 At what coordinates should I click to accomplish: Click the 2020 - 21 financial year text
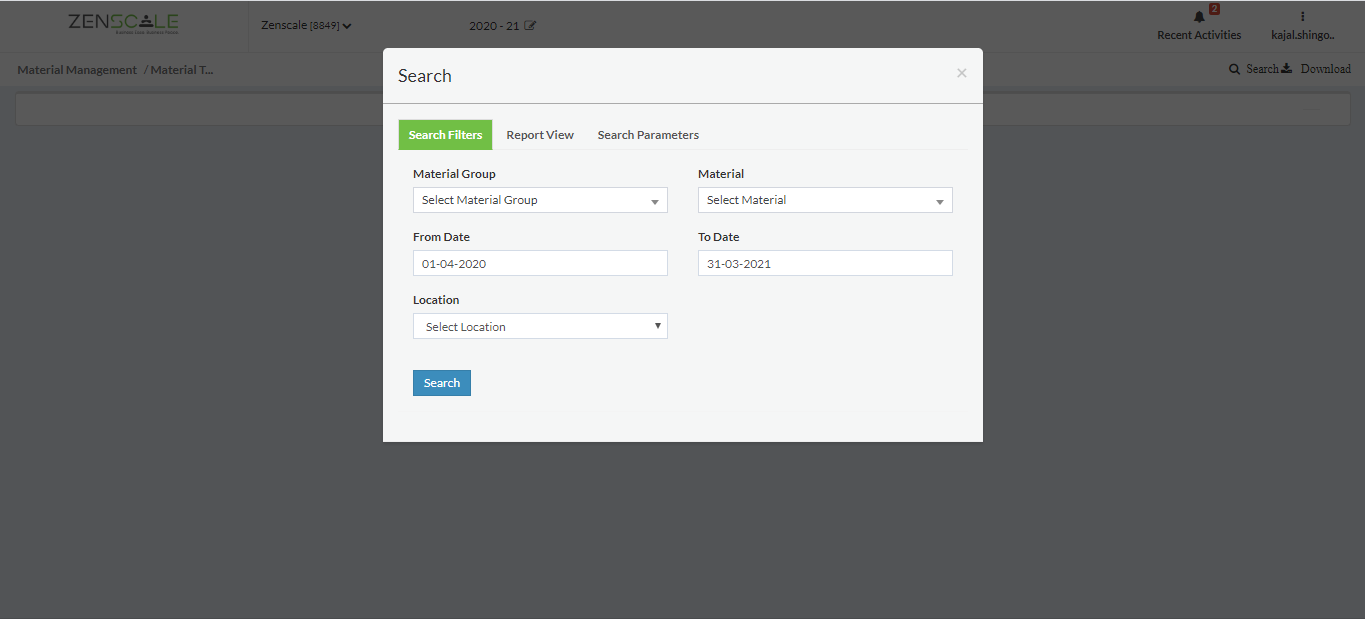click(x=494, y=26)
